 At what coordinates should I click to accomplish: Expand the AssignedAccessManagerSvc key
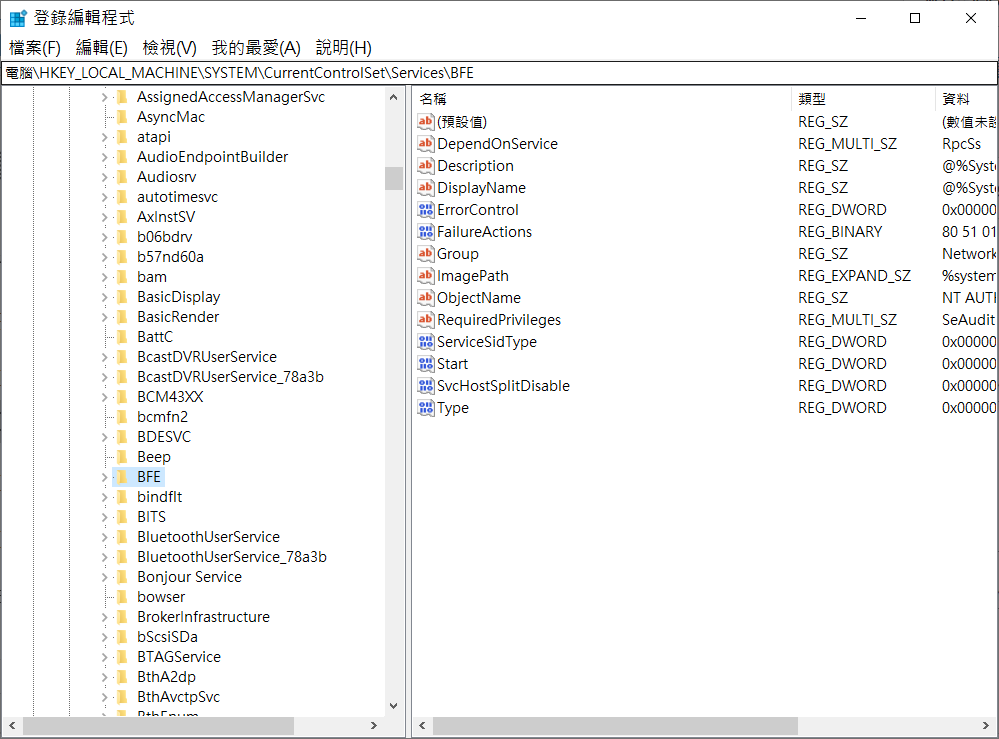[x=104, y=97]
